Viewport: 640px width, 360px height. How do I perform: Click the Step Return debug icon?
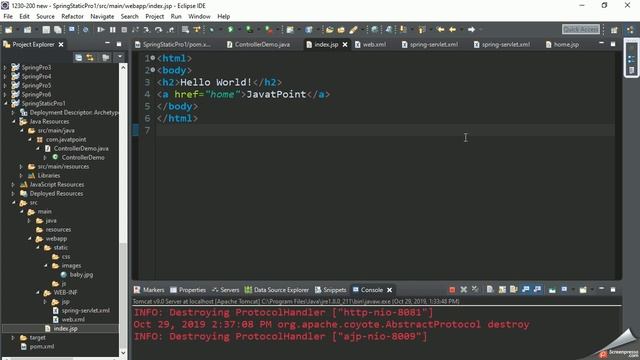[x=171, y=29]
